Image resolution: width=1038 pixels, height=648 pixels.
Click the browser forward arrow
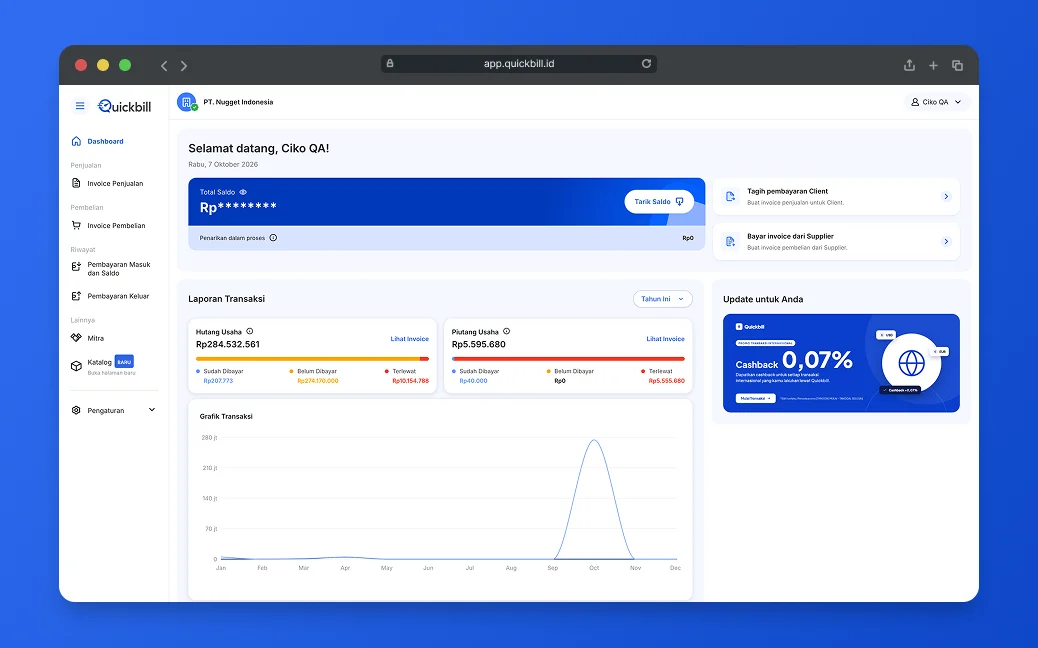(x=184, y=66)
